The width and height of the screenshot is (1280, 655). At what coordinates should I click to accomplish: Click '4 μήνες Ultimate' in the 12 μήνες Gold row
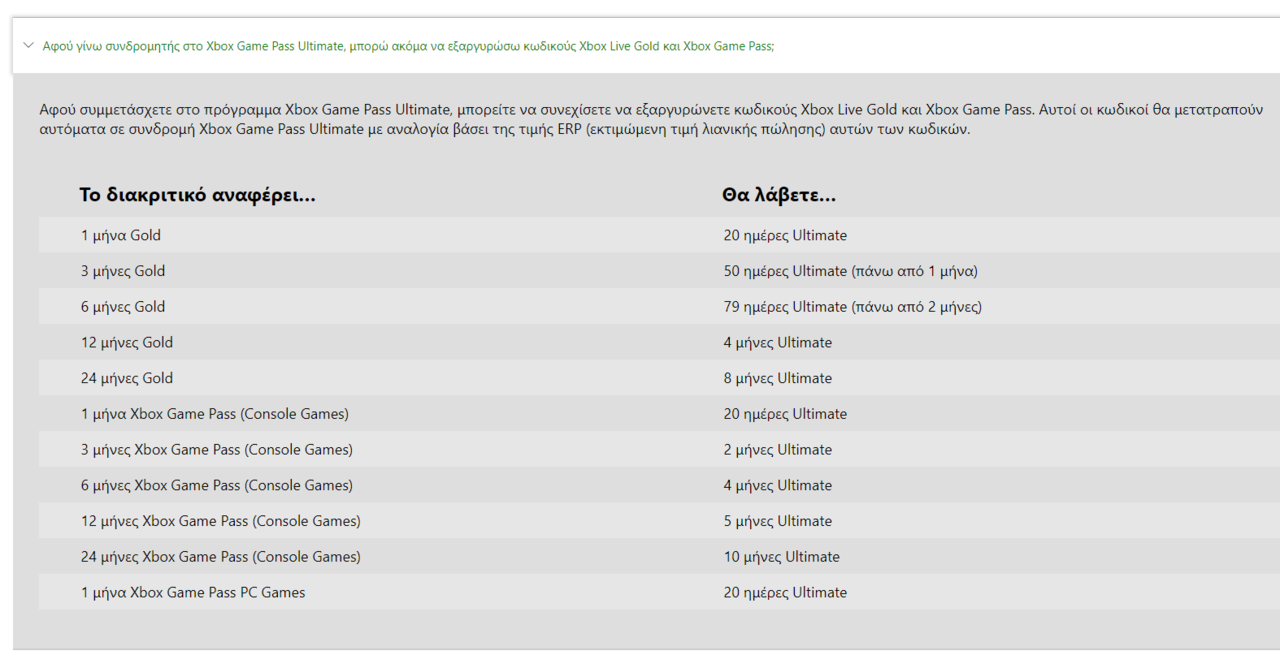[778, 342]
